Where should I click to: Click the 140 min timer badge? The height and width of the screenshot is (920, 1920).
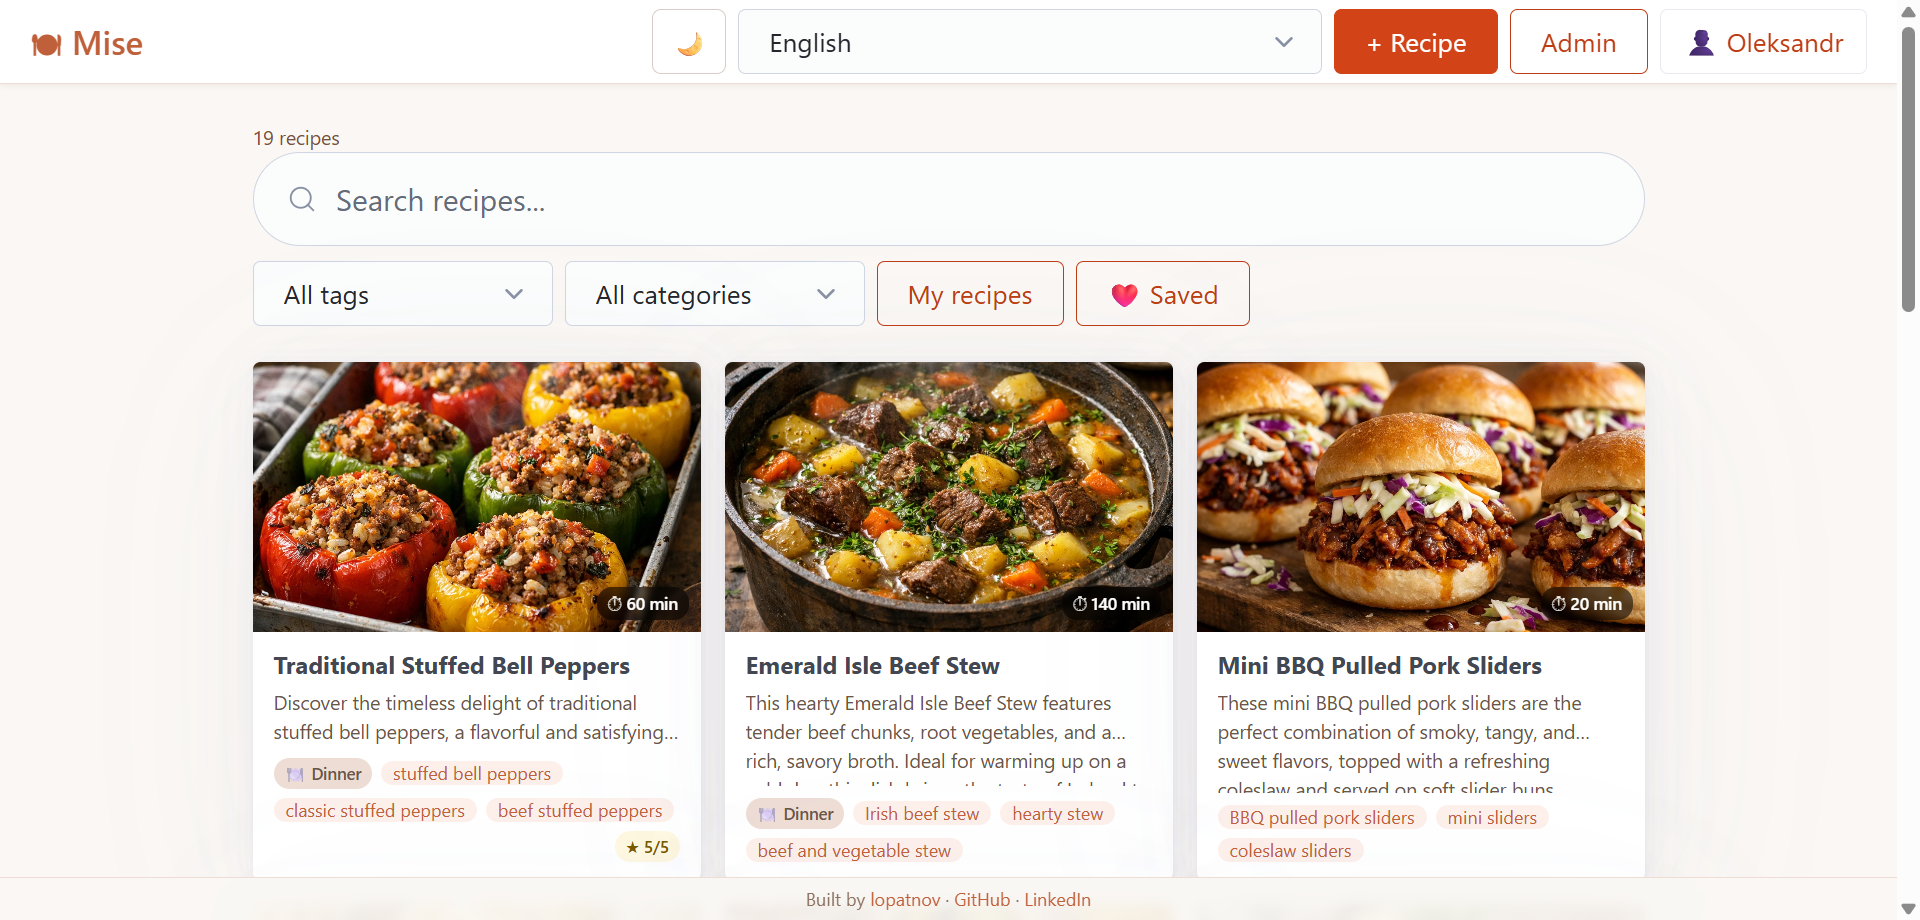pyautogui.click(x=1111, y=604)
